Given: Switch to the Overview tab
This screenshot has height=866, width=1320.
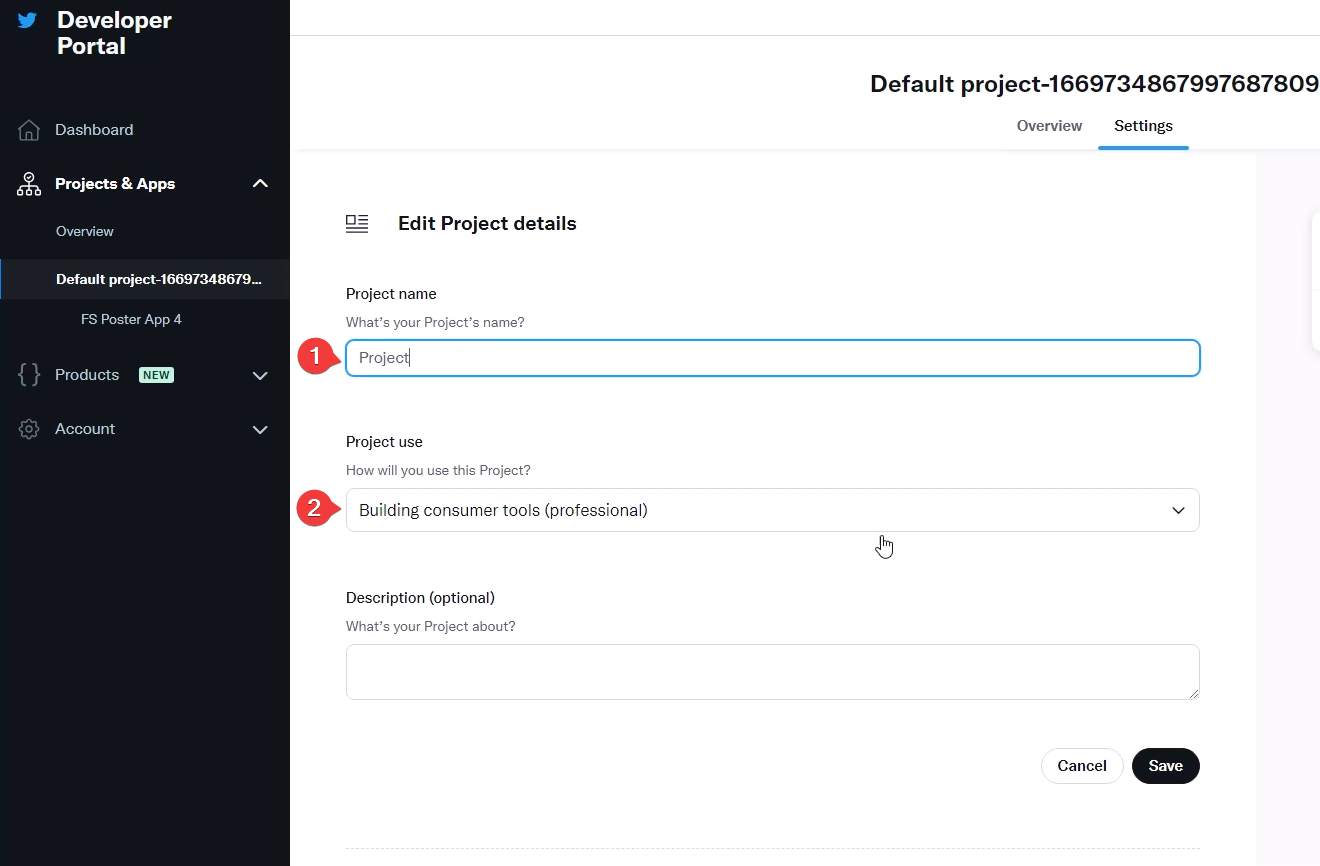Looking at the screenshot, I should pos(1049,126).
